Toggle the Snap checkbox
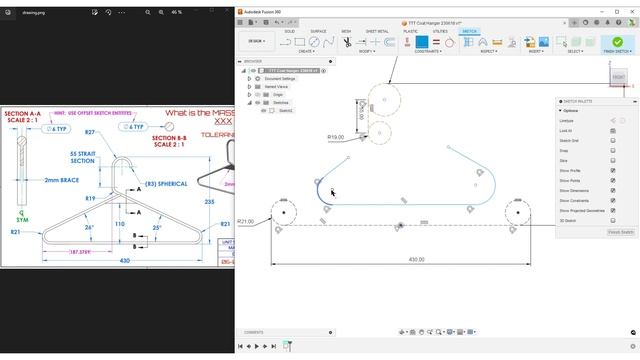The width and height of the screenshot is (640, 360). pos(613,151)
